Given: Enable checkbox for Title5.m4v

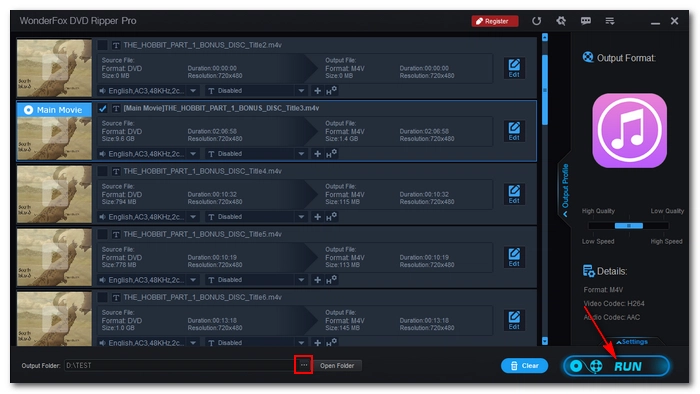Looking at the screenshot, I should (x=103, y=234).
